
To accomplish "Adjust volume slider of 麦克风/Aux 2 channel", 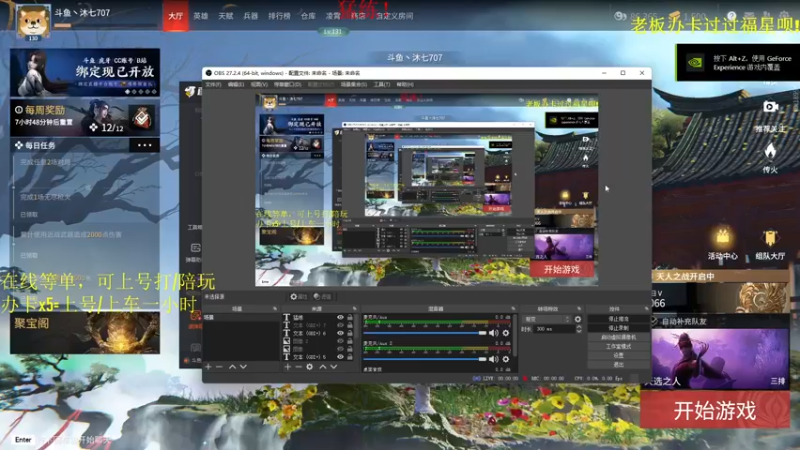I will 425,359.
